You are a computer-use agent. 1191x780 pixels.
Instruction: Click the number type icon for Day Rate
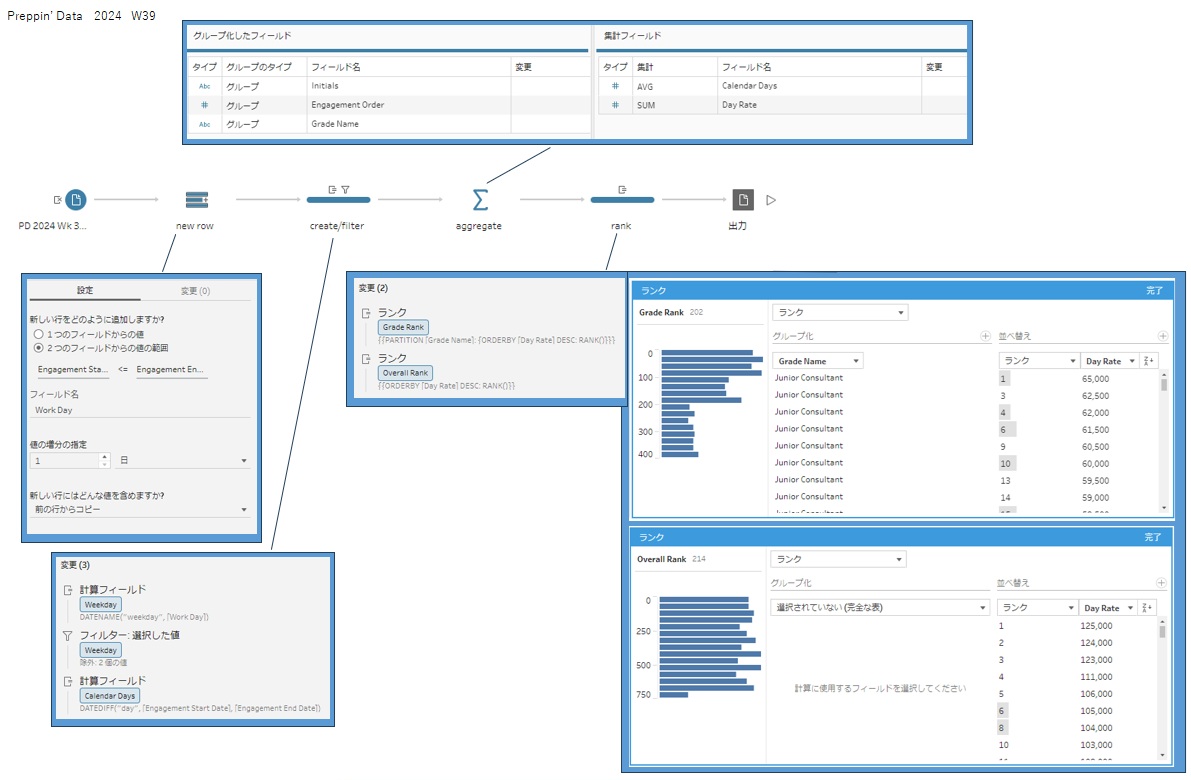tap(615, 105)
